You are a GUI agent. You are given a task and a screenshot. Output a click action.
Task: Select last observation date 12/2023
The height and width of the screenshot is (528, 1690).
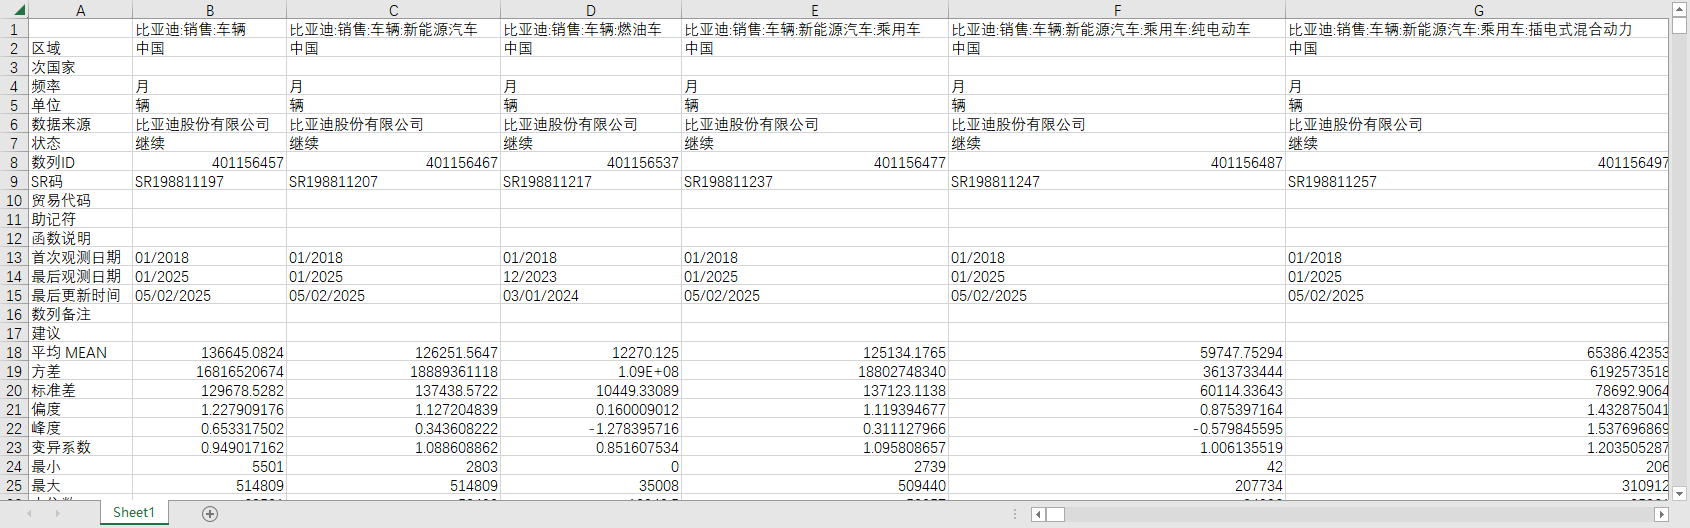pyautogui.click(x=591, y=276)
